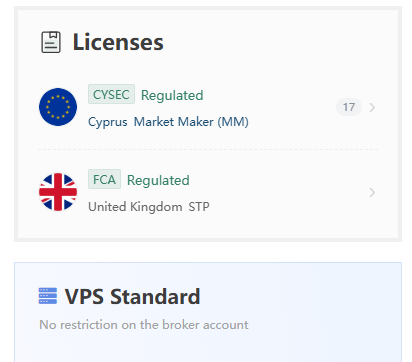Click the United Kingdom country label

click(135, 207)
